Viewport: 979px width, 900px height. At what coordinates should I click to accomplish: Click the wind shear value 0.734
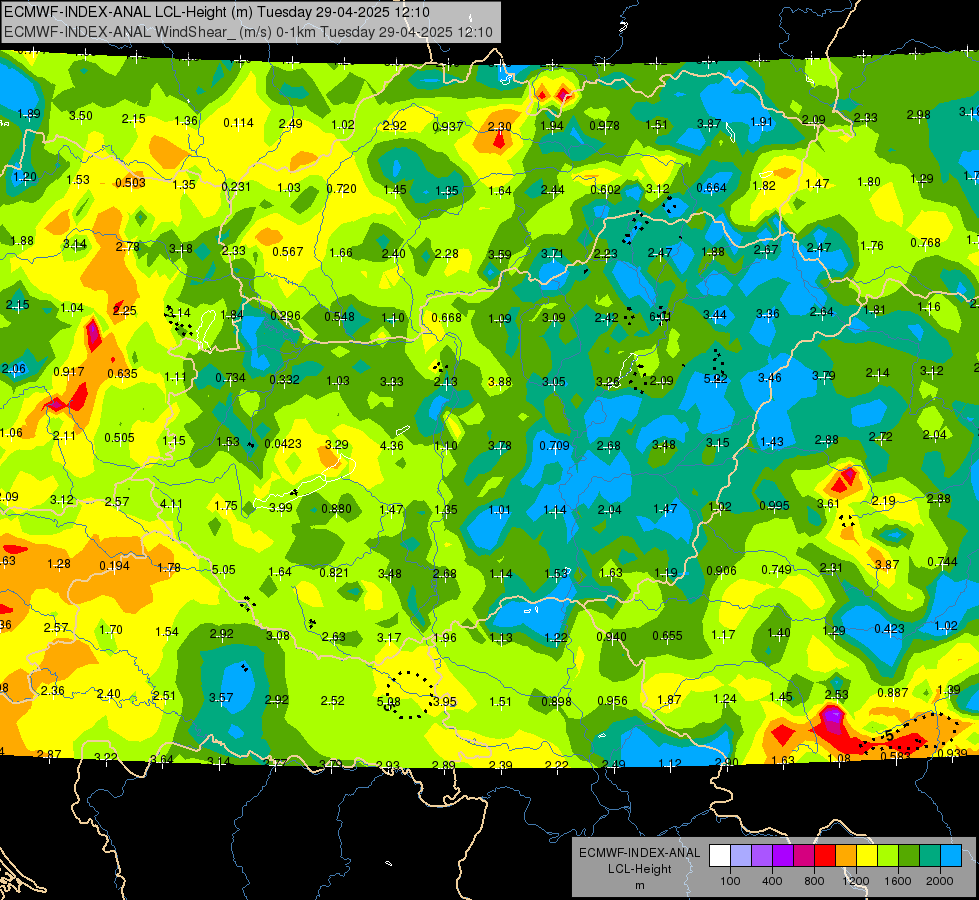point(230,377)
